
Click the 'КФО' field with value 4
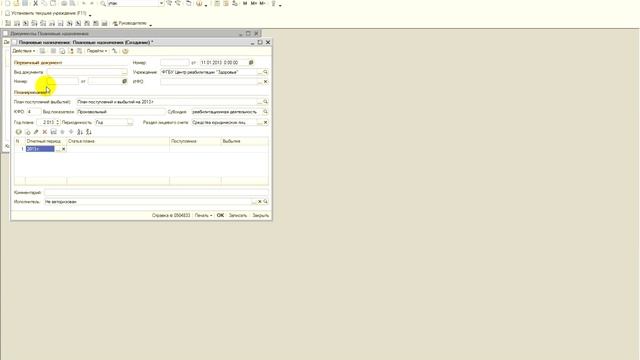pyautogui.click(x=33, y=111)
